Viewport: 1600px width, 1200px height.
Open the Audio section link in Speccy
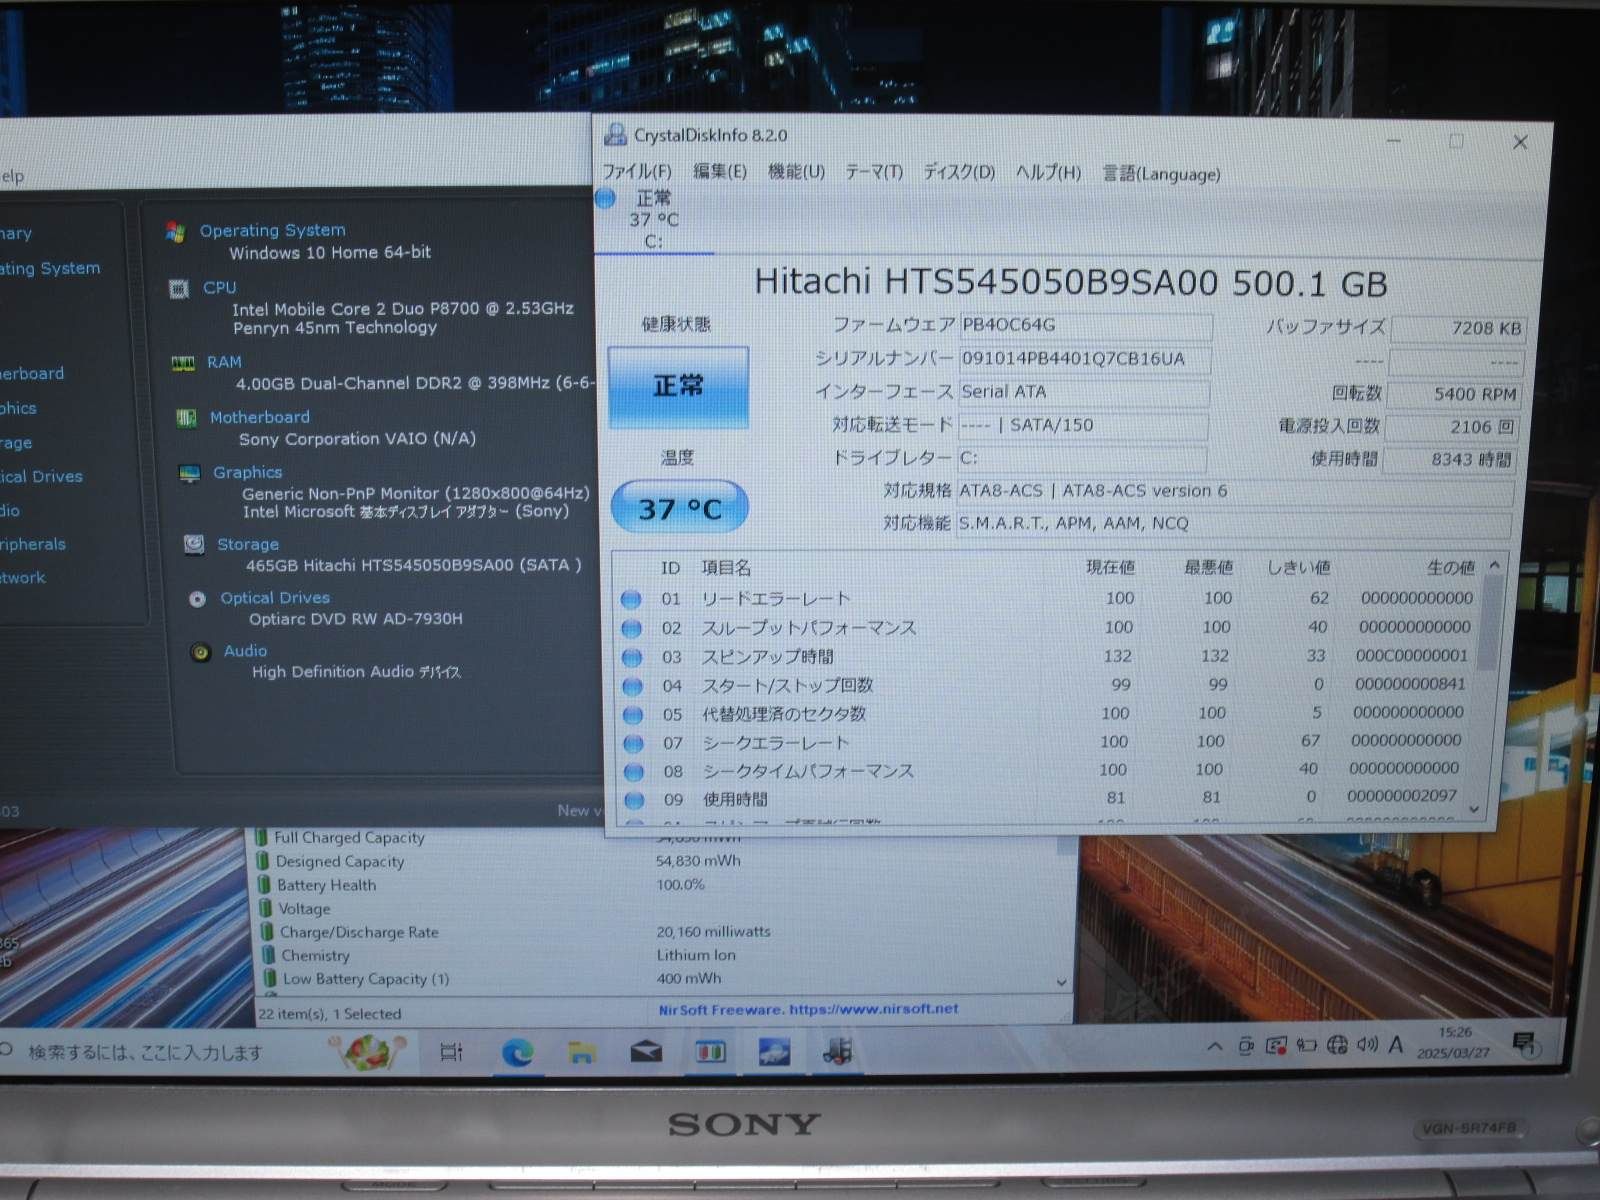coord(245,651)
